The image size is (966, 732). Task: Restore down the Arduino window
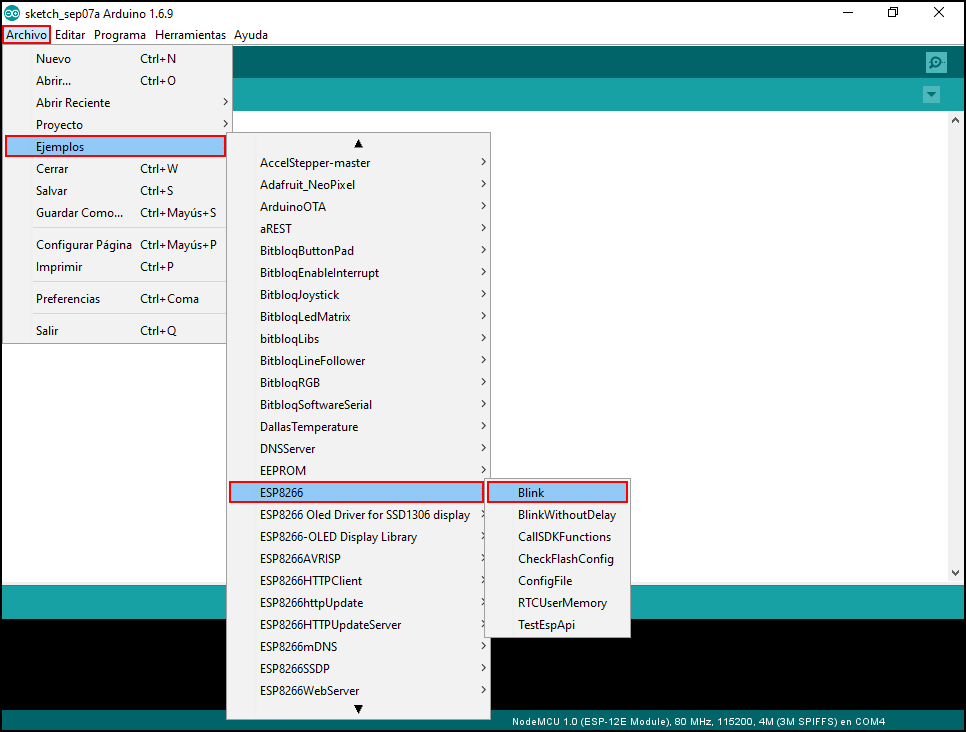(893, 13)
